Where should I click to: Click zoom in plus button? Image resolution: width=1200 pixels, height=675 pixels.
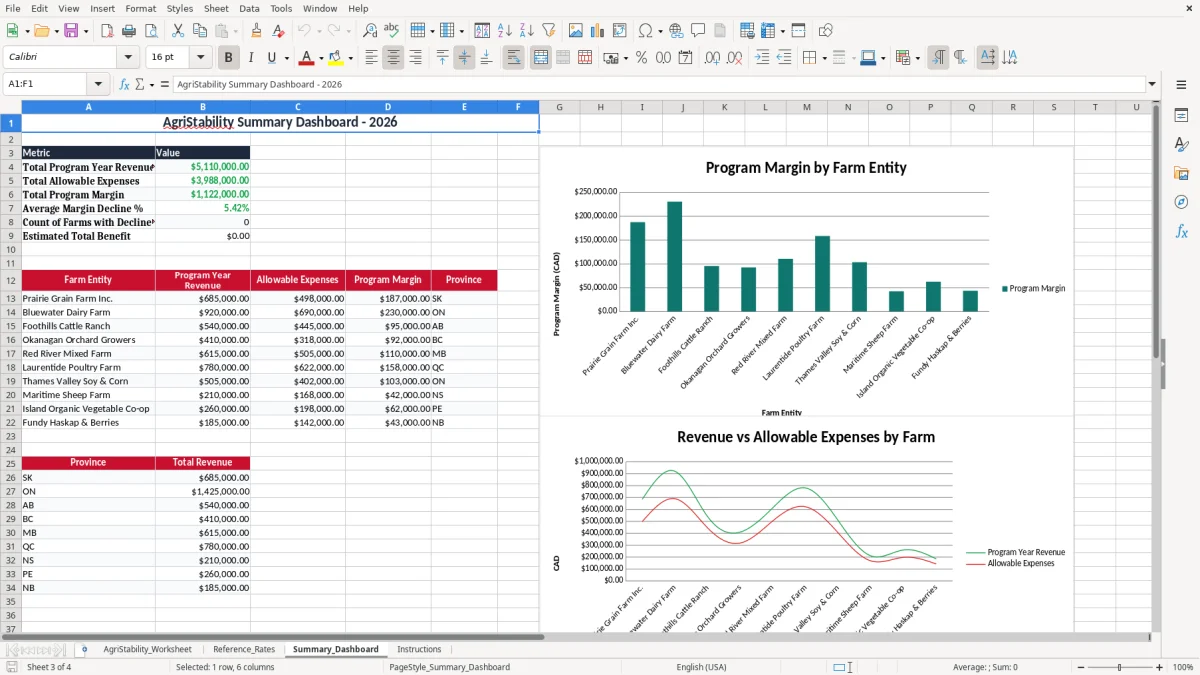coord(1160,667)
